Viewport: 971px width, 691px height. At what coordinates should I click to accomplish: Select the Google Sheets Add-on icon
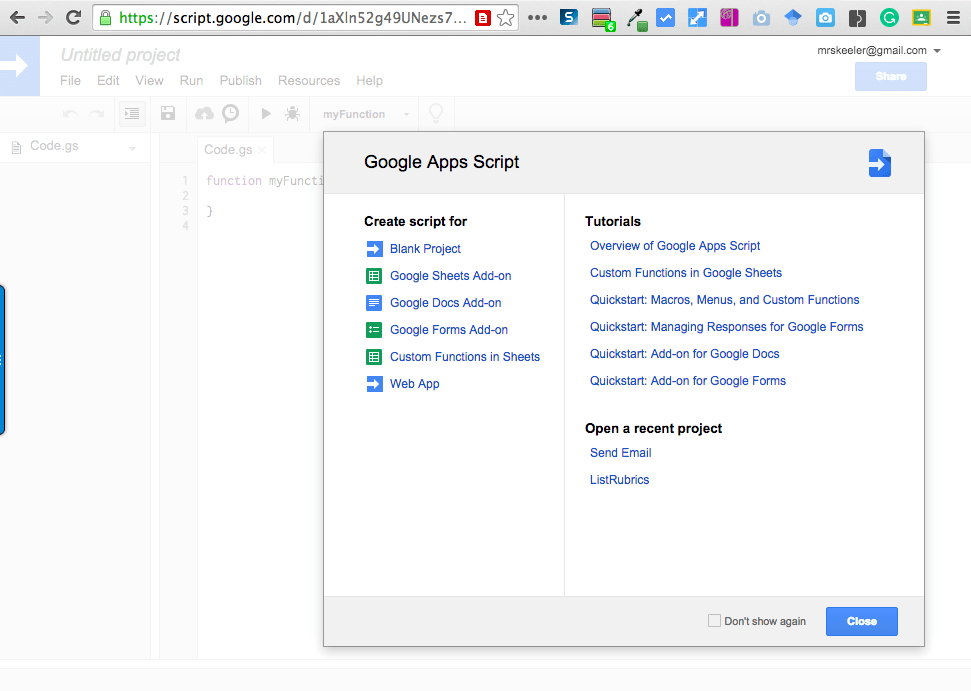tap(374, 275)
